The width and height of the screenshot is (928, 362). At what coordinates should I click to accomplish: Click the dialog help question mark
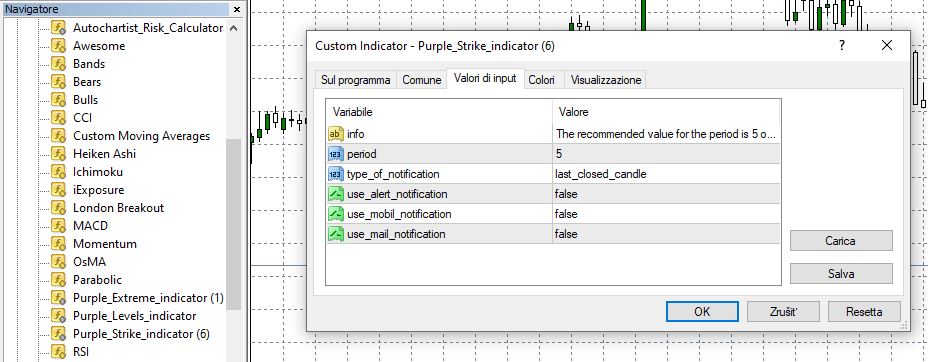click(x=842, y=46)
